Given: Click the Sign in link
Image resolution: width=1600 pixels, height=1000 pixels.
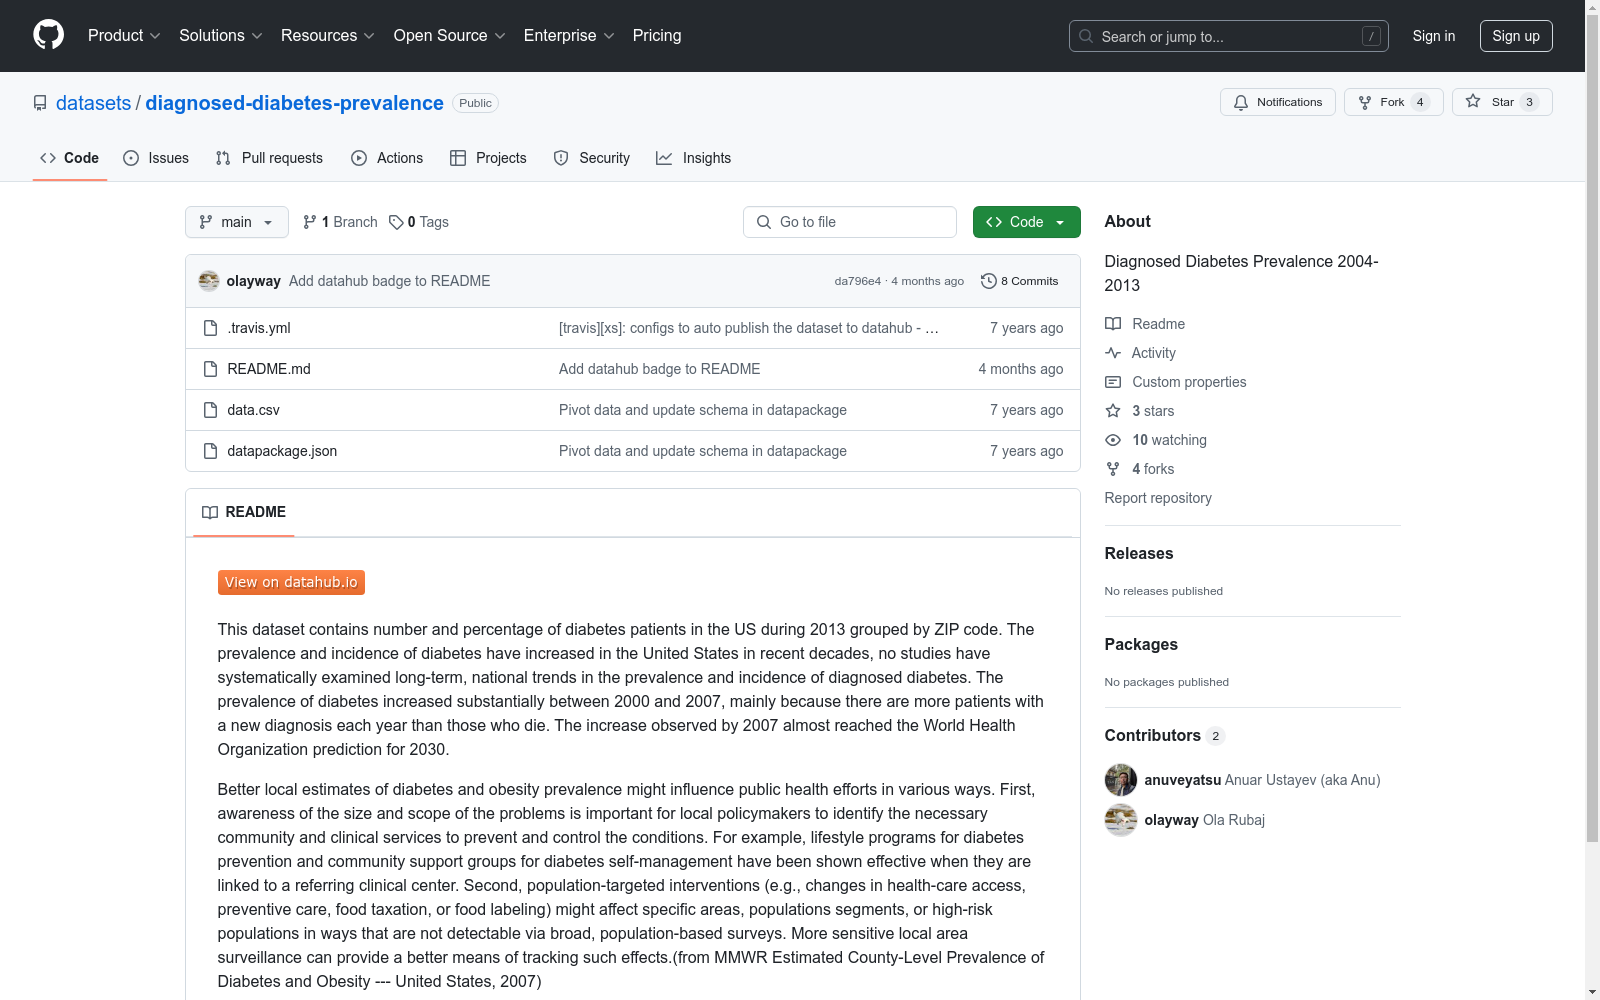Looking at the screenshot, I should point(1434,36).
